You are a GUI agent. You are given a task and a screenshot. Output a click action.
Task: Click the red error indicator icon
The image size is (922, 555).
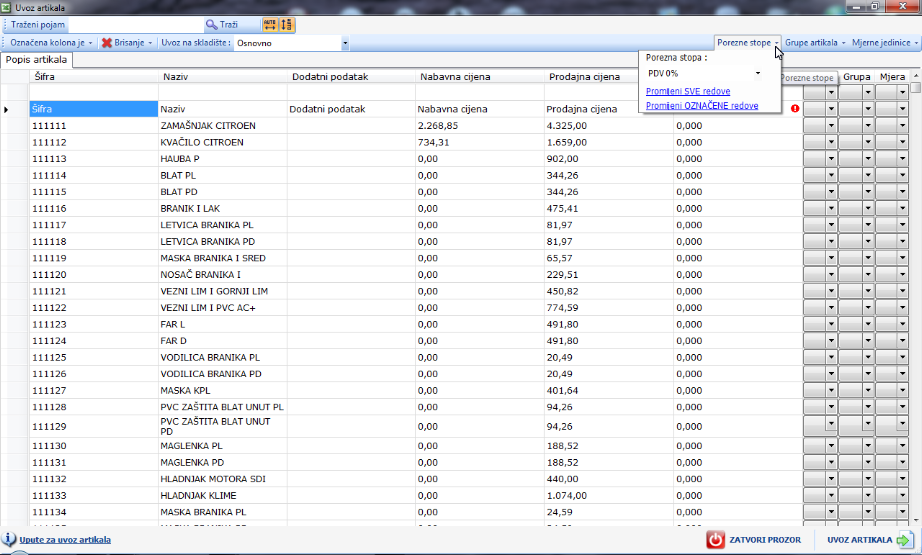coord(795,109)
